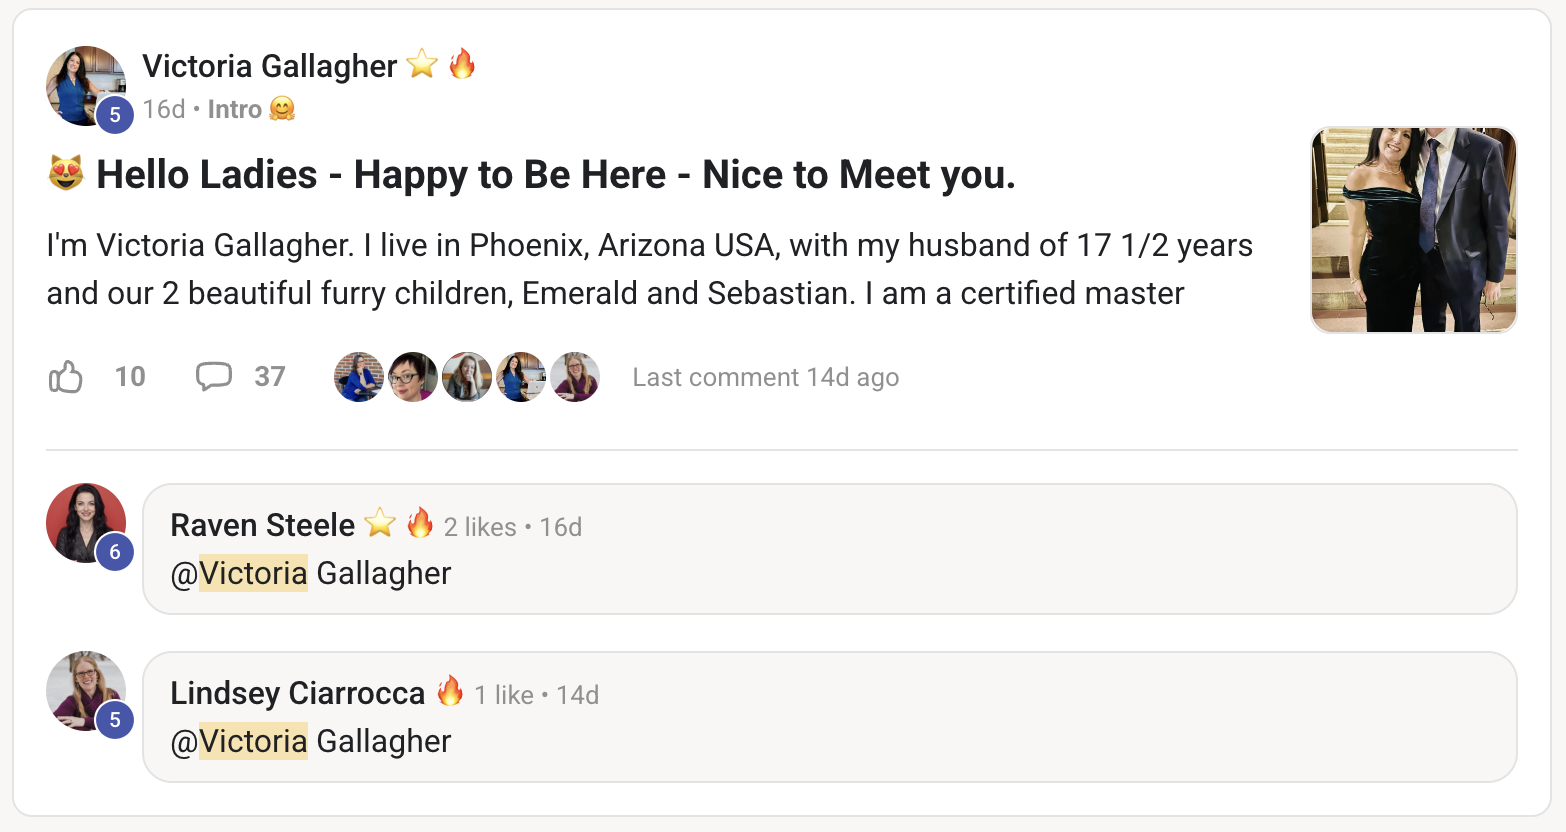Open Lindsey Ciarrocca's profile avatar
Image resolution: width=1566 pixels, height=832 pixels.
[86, 691]
